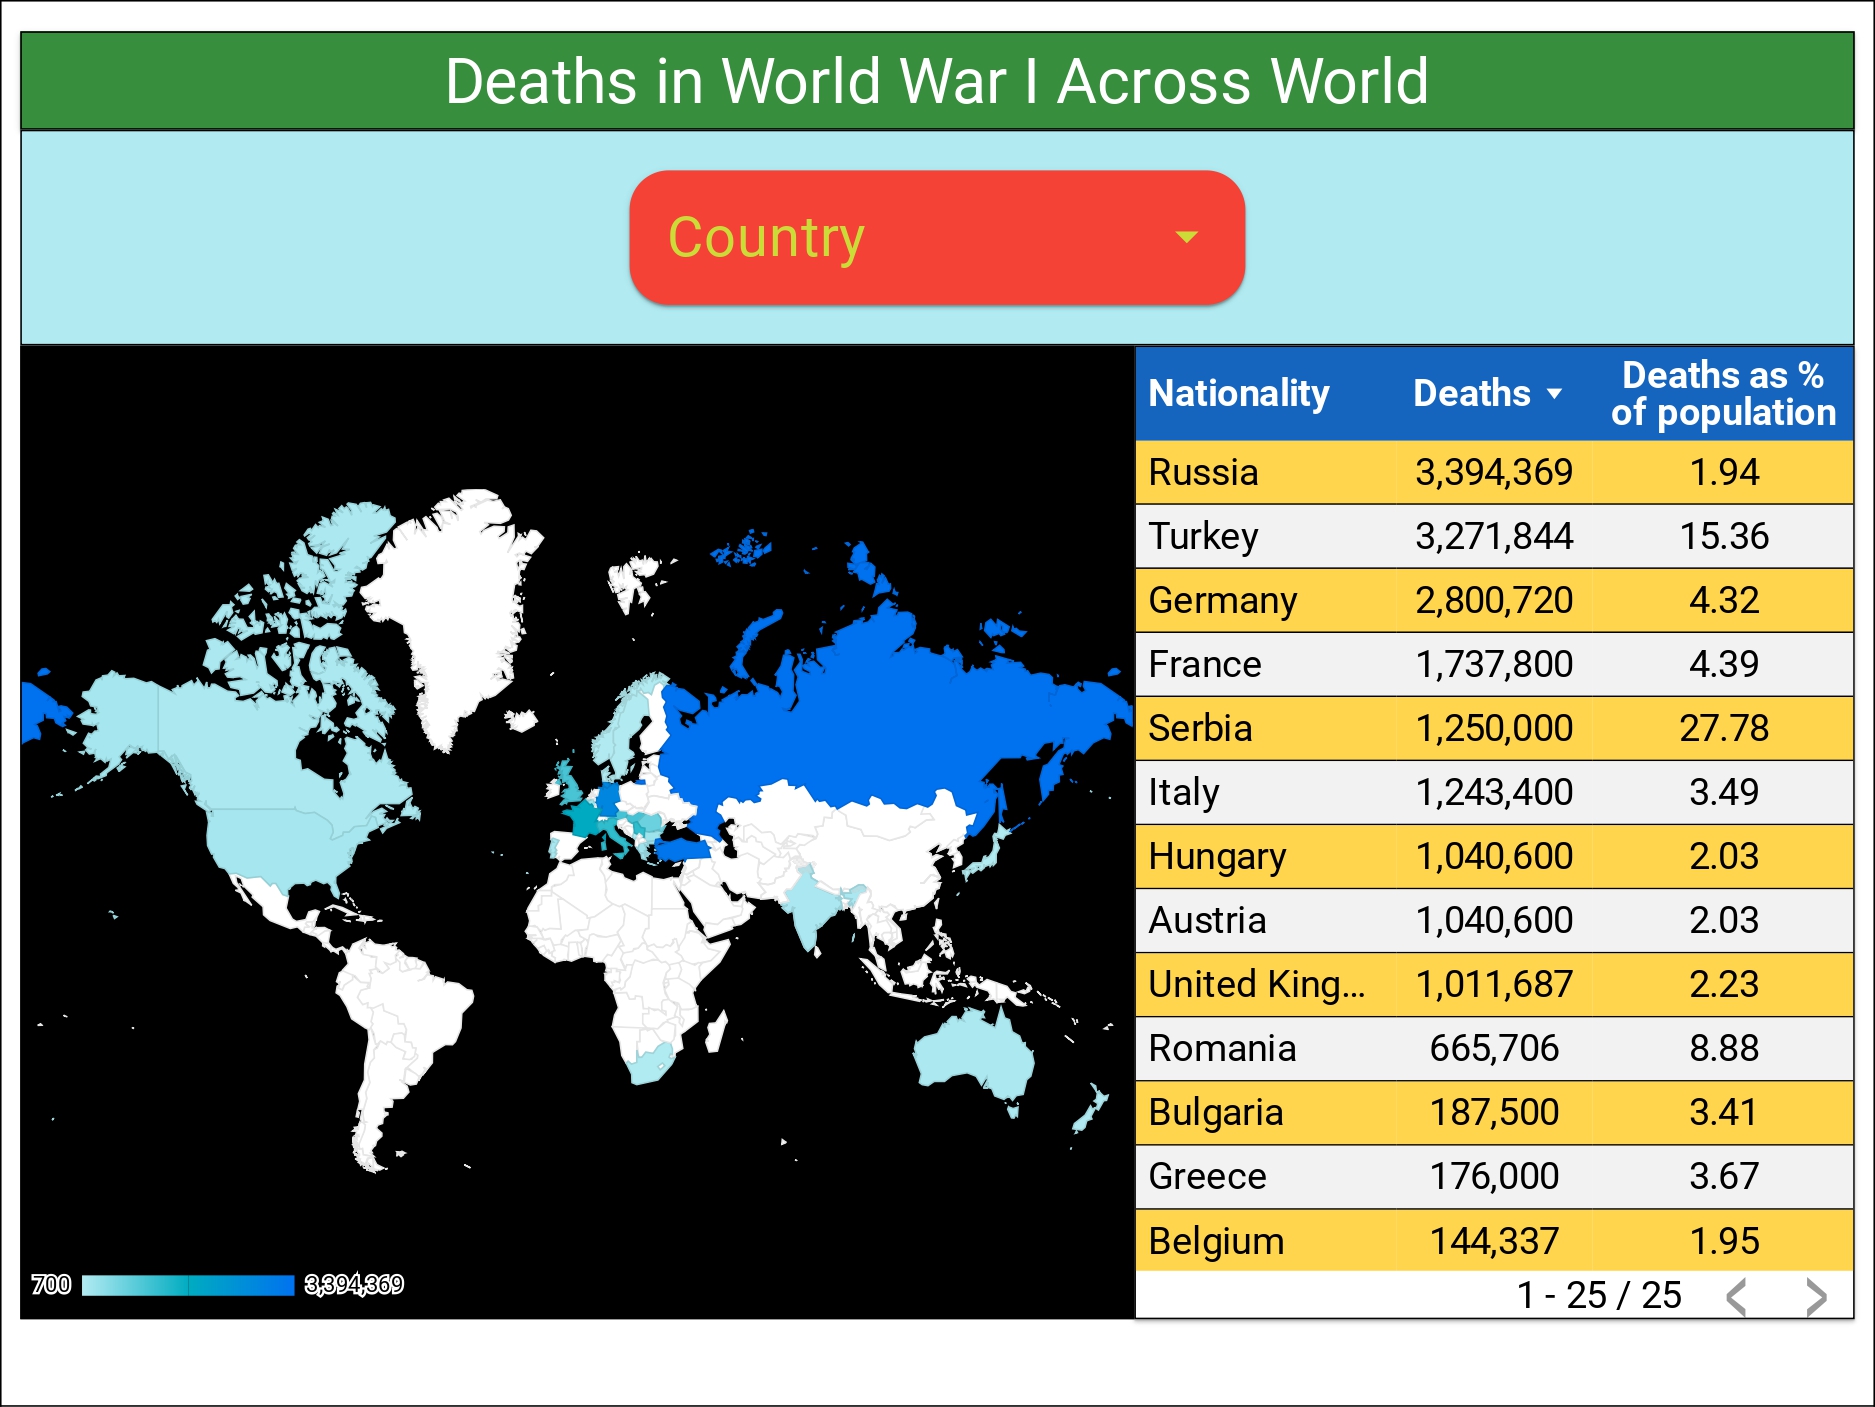The image size is (1875, 1407).
Task: Go to previous table page arrow
Action: click(1738, 1297)
